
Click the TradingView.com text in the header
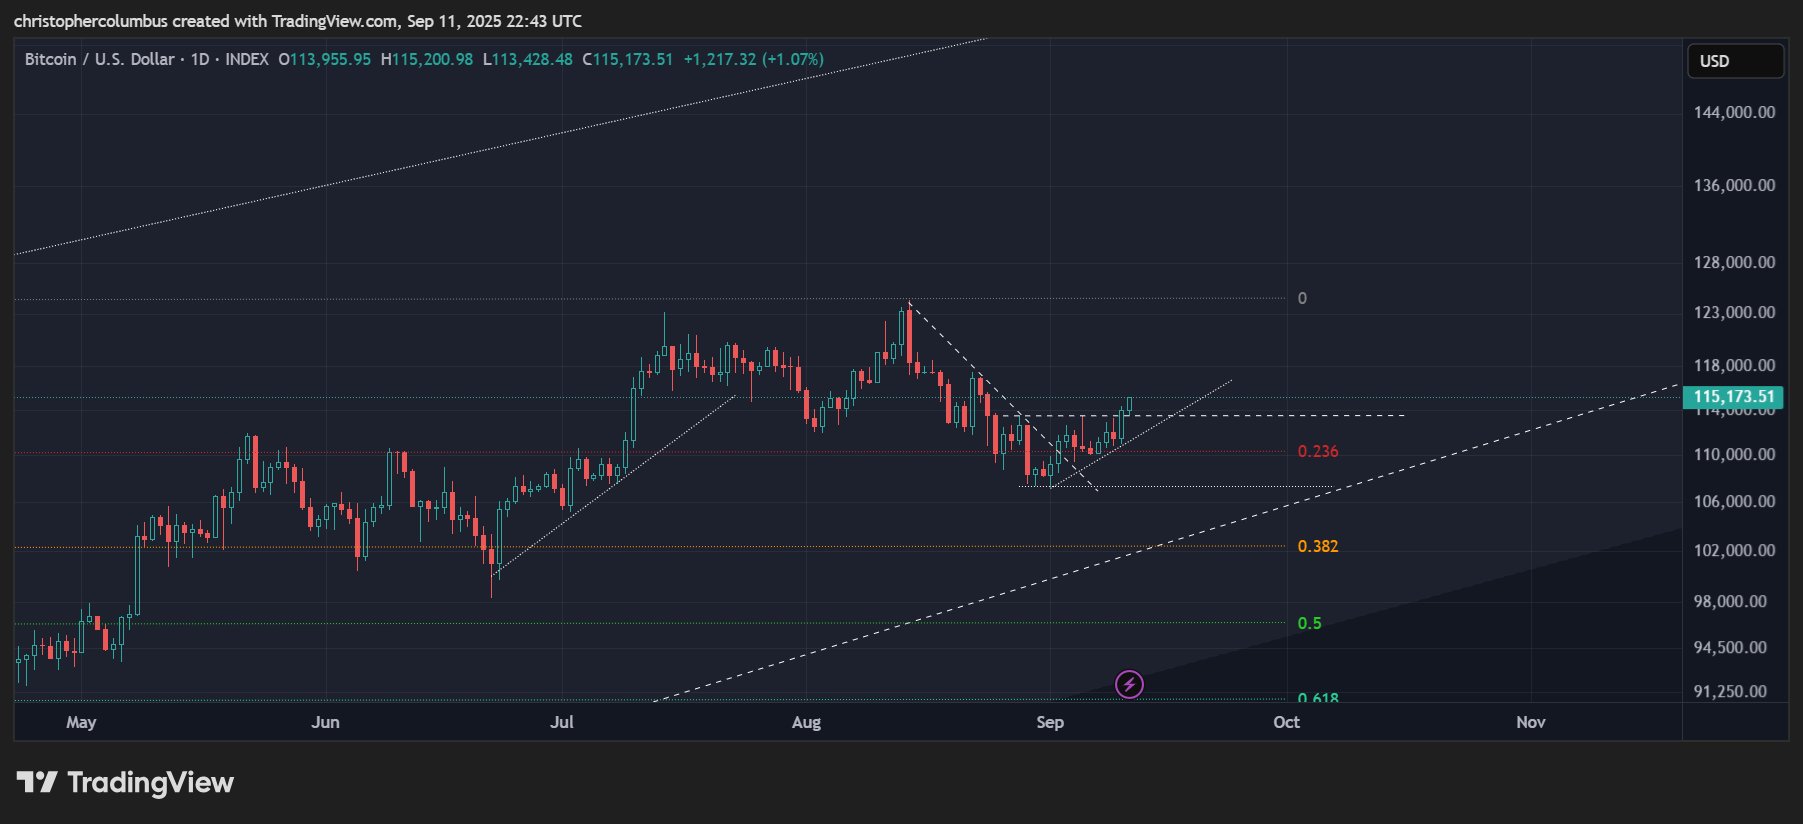pos(334,21)
